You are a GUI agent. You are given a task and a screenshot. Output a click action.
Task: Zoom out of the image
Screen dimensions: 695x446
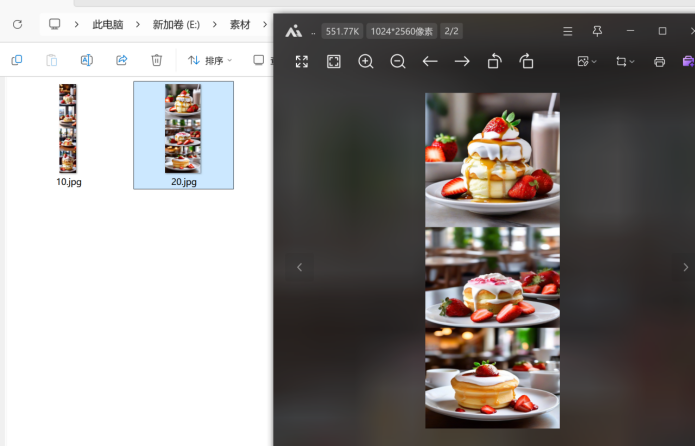pos(398,62)
